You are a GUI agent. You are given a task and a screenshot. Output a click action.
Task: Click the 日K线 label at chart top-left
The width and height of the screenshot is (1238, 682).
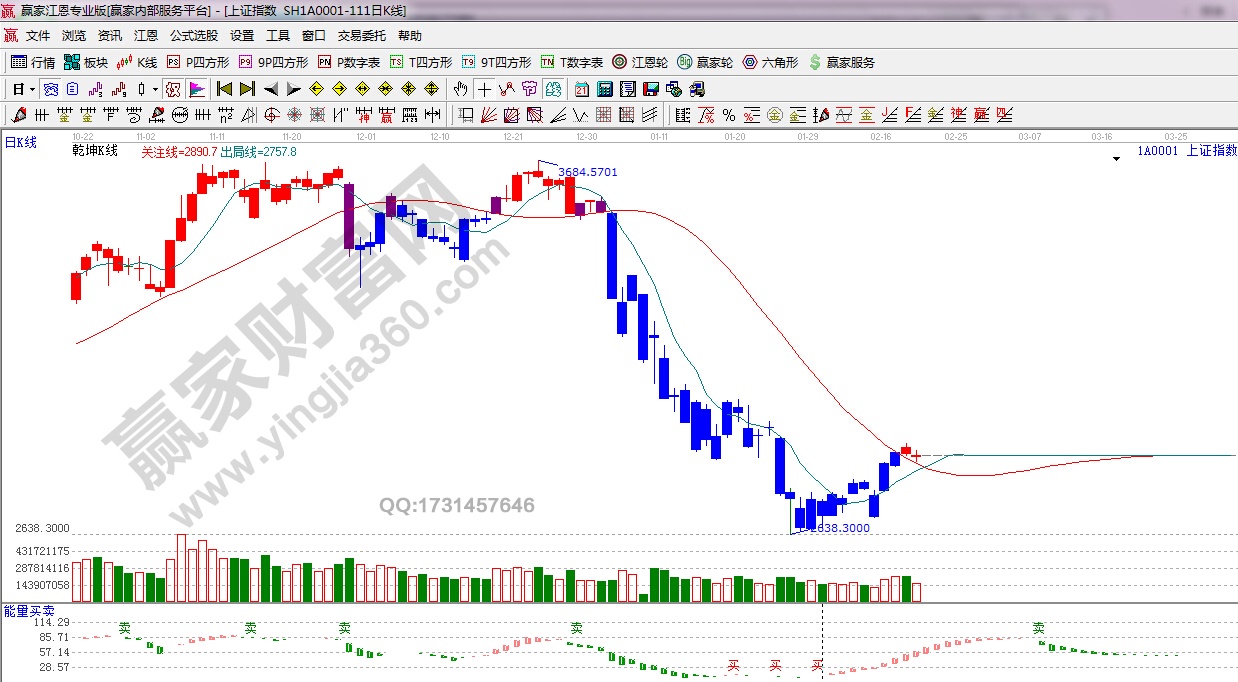coord(21,143)
